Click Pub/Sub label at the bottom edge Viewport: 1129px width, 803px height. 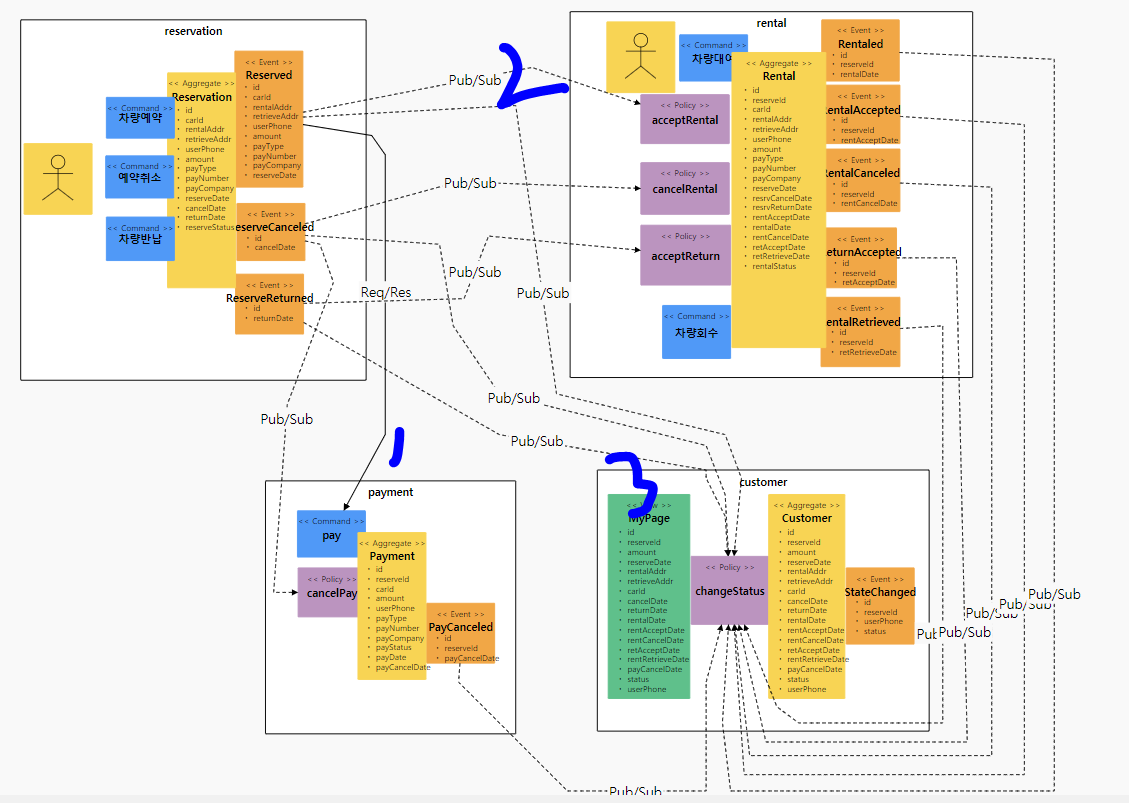click(635, 791)
